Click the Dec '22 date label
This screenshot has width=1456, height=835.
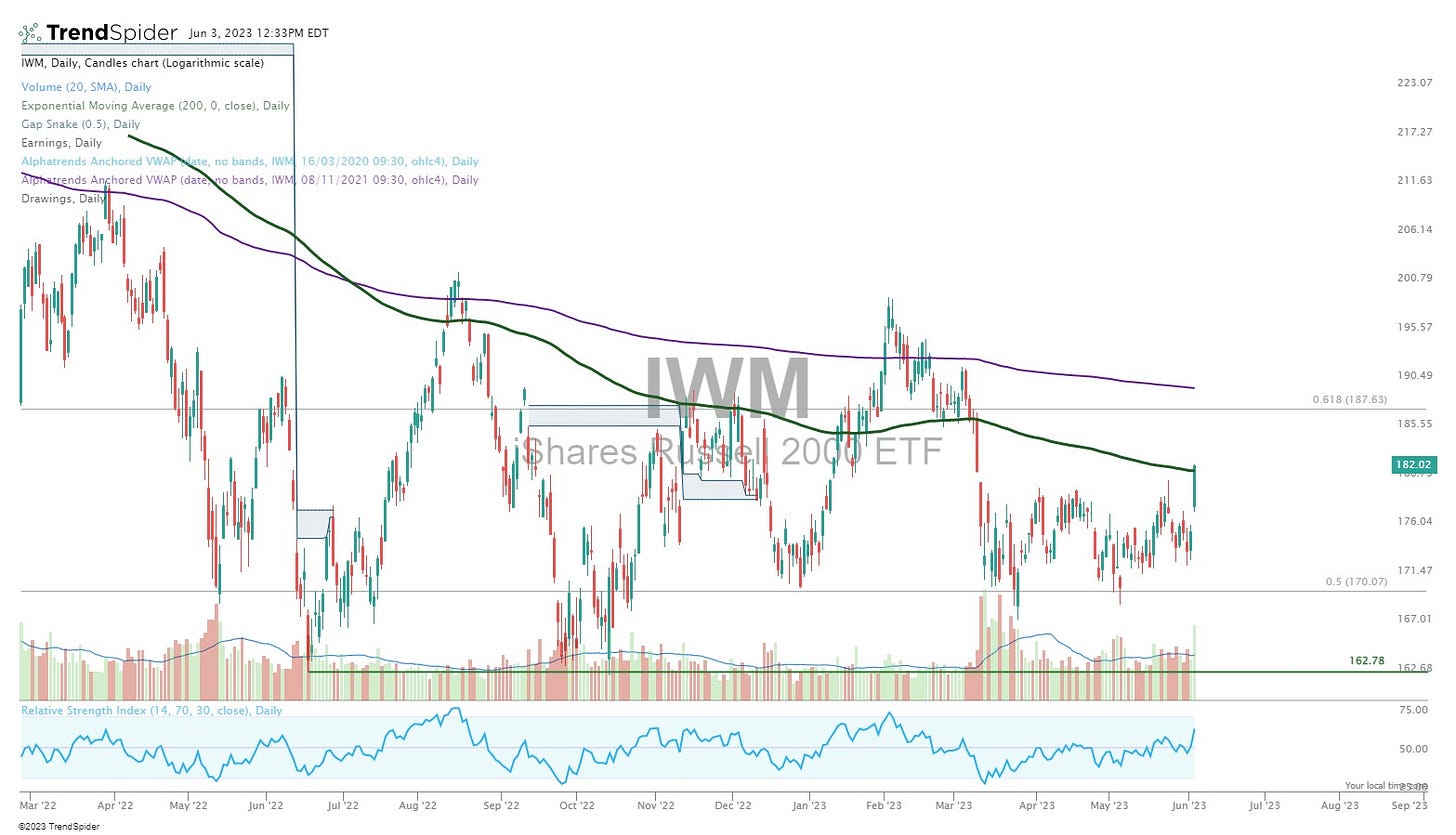point(733,804)
